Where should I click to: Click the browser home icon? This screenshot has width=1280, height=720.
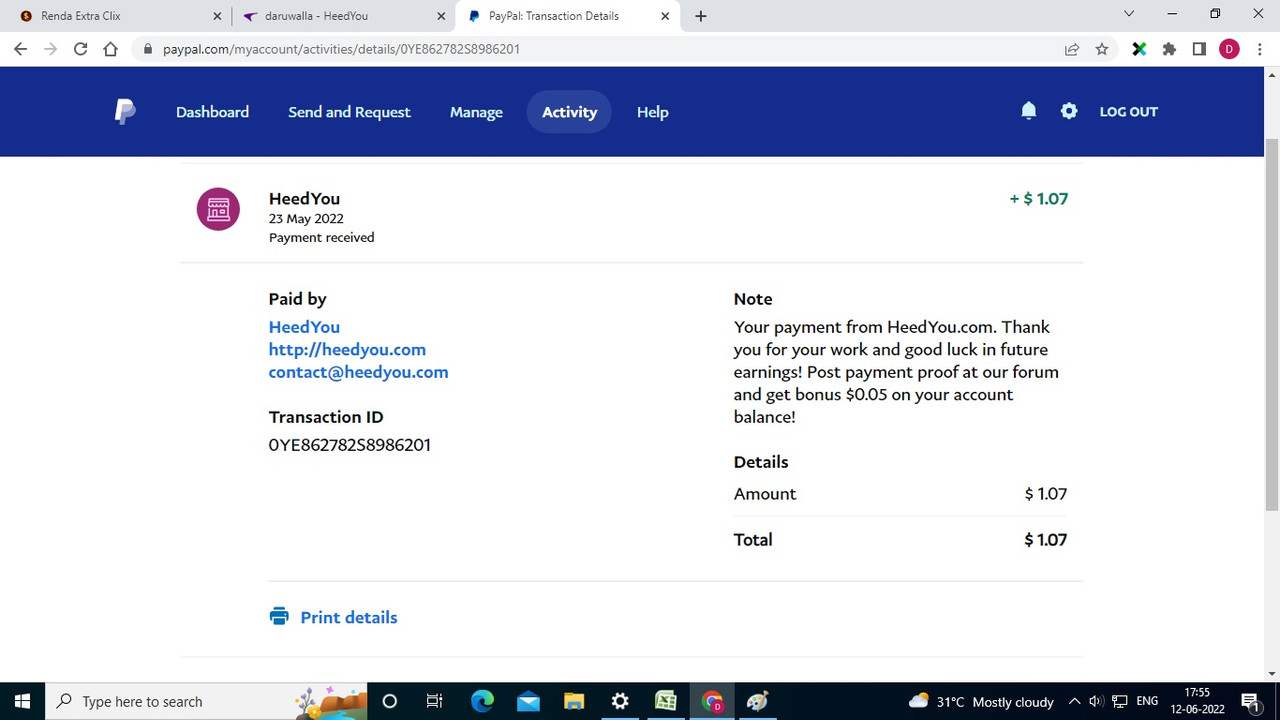click(110, 49)
